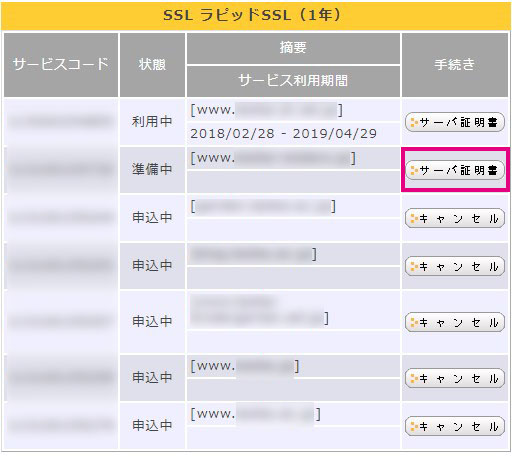Click the orange arrow icon on 準備中 row button
Screen dimensions: 515x456
pos(414,170)
